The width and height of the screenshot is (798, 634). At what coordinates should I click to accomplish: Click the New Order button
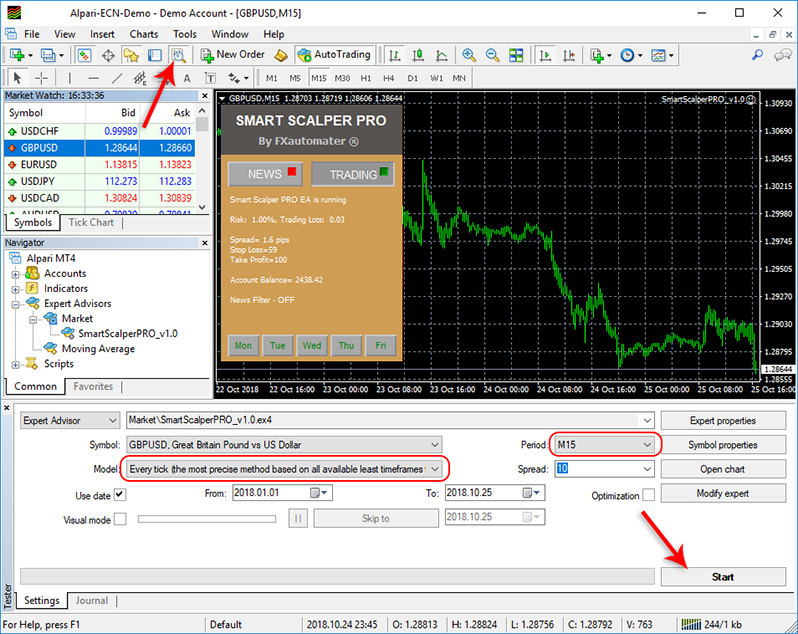233,54
